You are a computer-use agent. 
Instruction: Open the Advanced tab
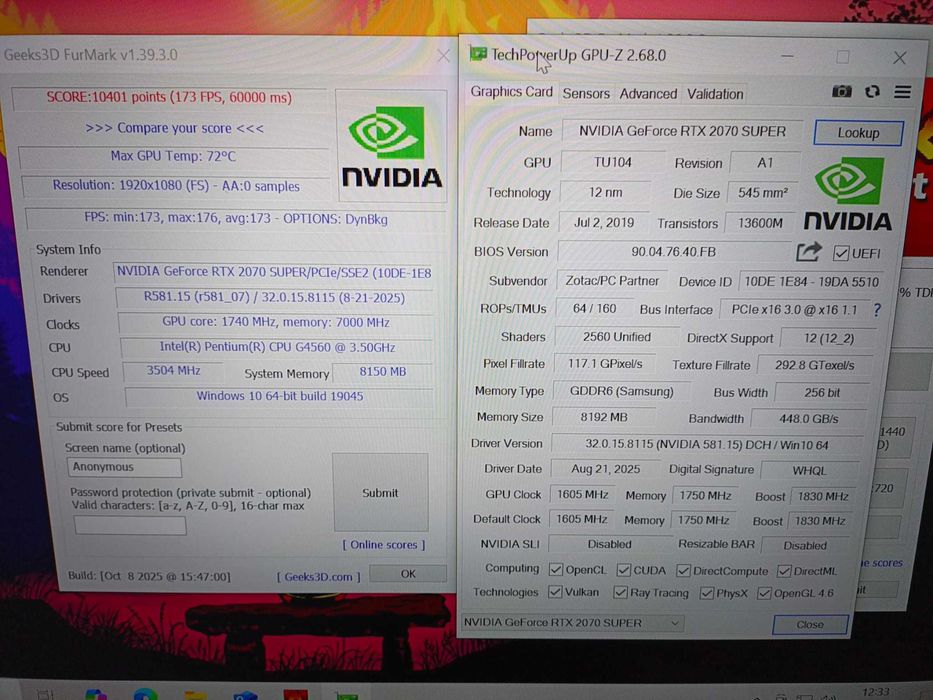tap(648, 94)
